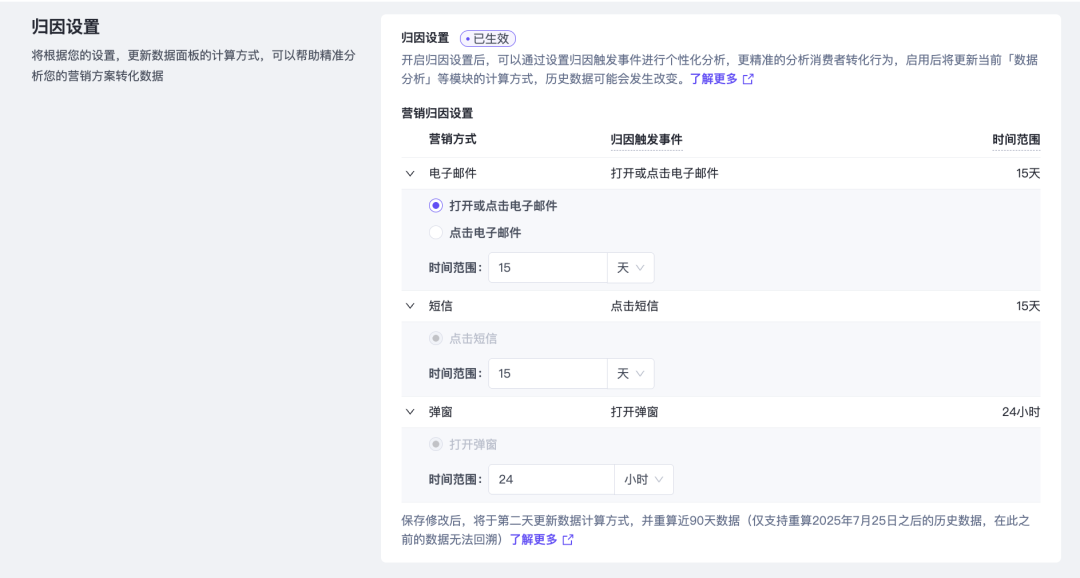Collapse the 电子邮件 row chevron
Screen dimensions: 1080x578
[410, 173]
